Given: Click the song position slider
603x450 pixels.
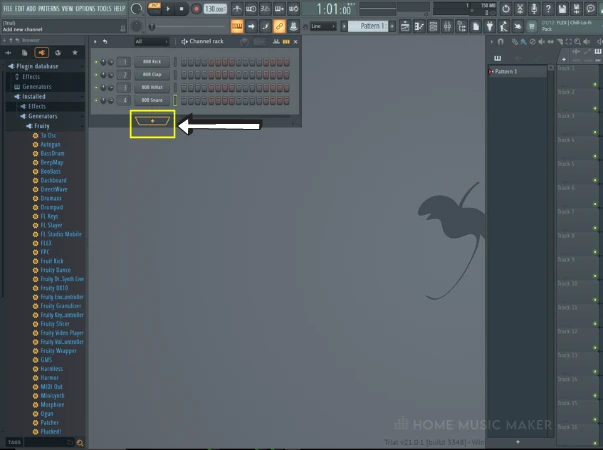Looking at the screenshot, I should tap(188, 26).
